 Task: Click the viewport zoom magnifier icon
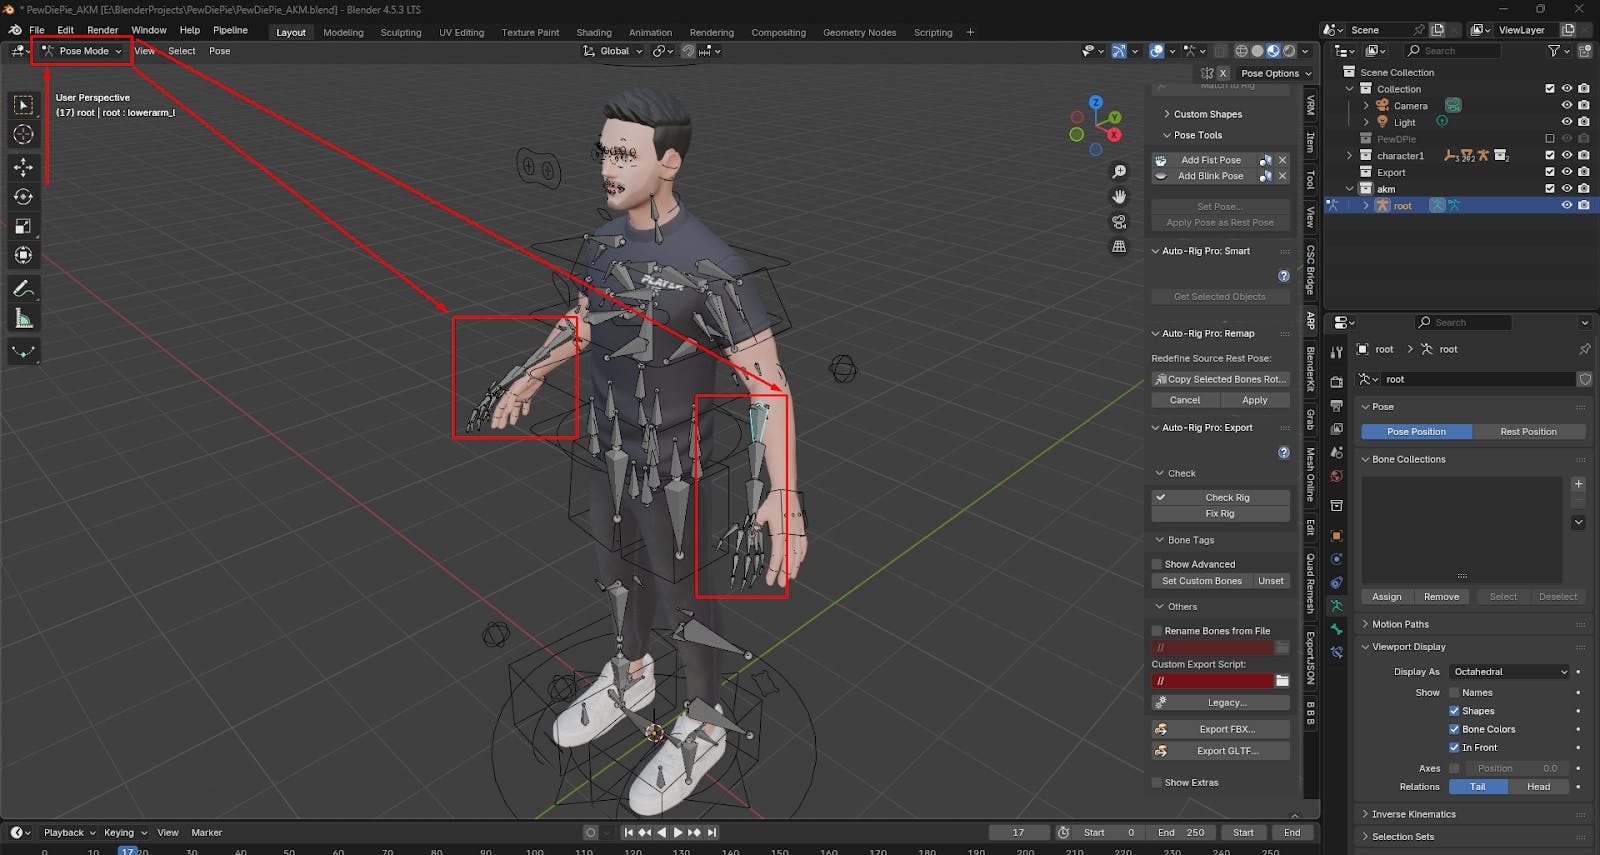point(1119,172)
